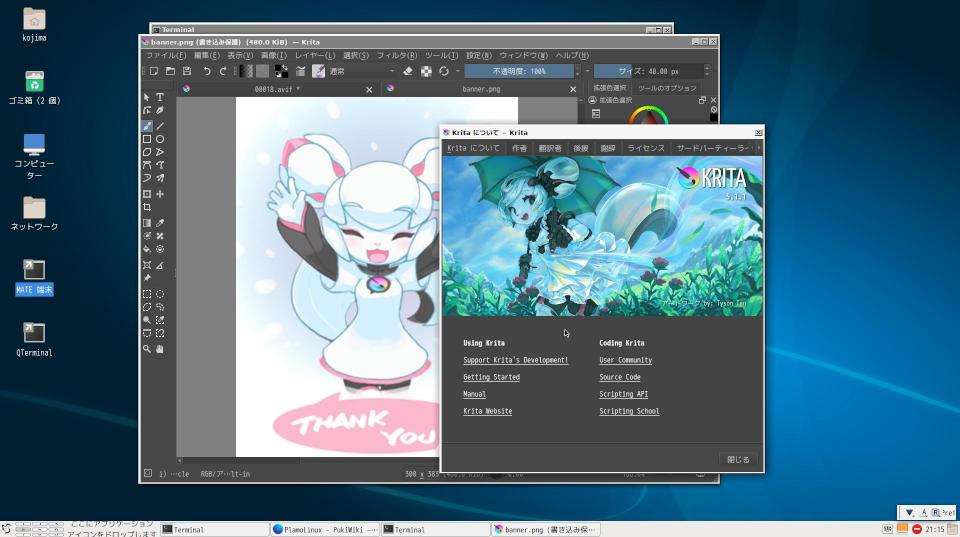Screen dimensions: 960x537
Task: Open the Getting Started link
Action: (491, 377)
